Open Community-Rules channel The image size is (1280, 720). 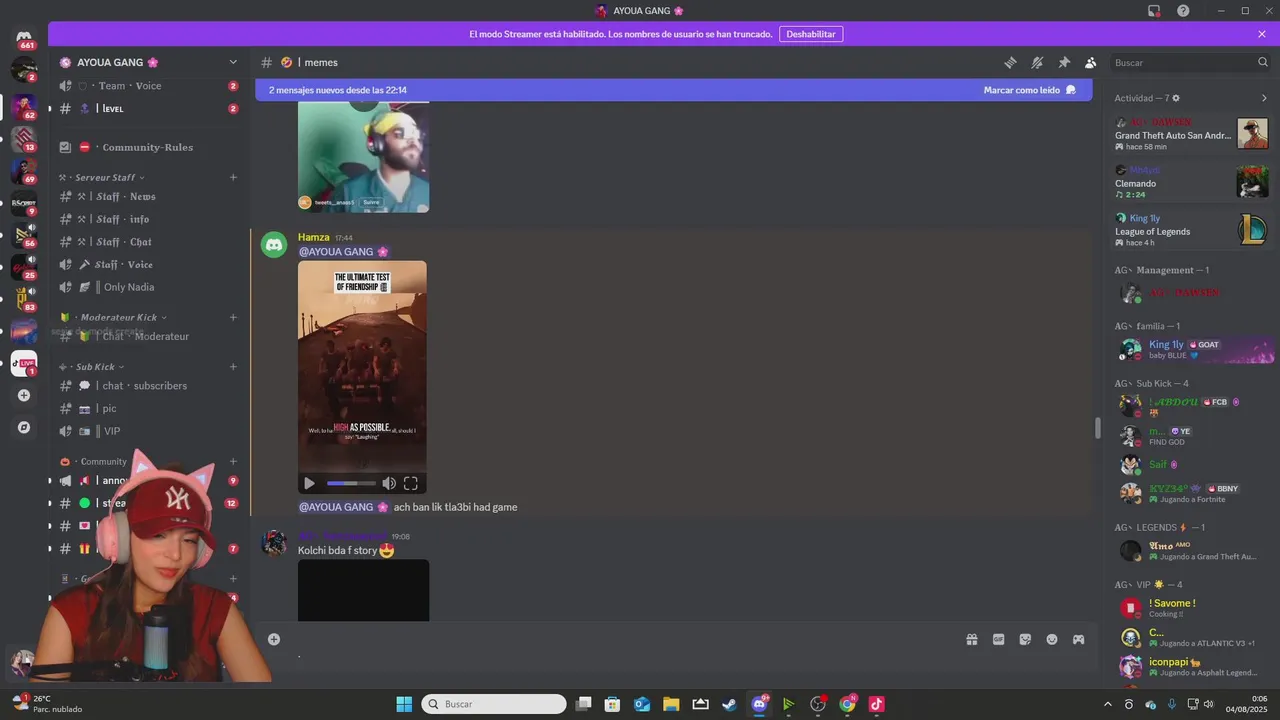[149, 147]
